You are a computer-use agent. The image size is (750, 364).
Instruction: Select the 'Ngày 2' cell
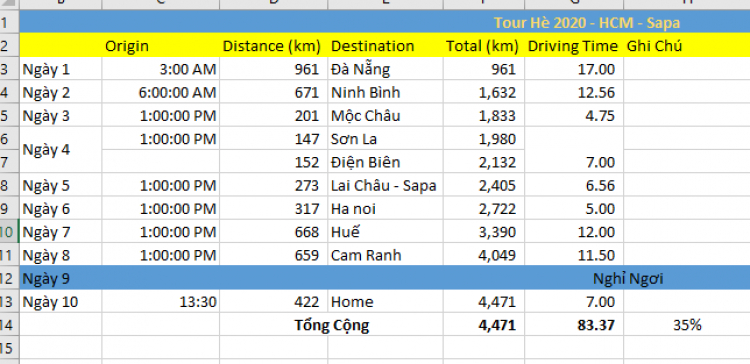[x=60, y=92]
